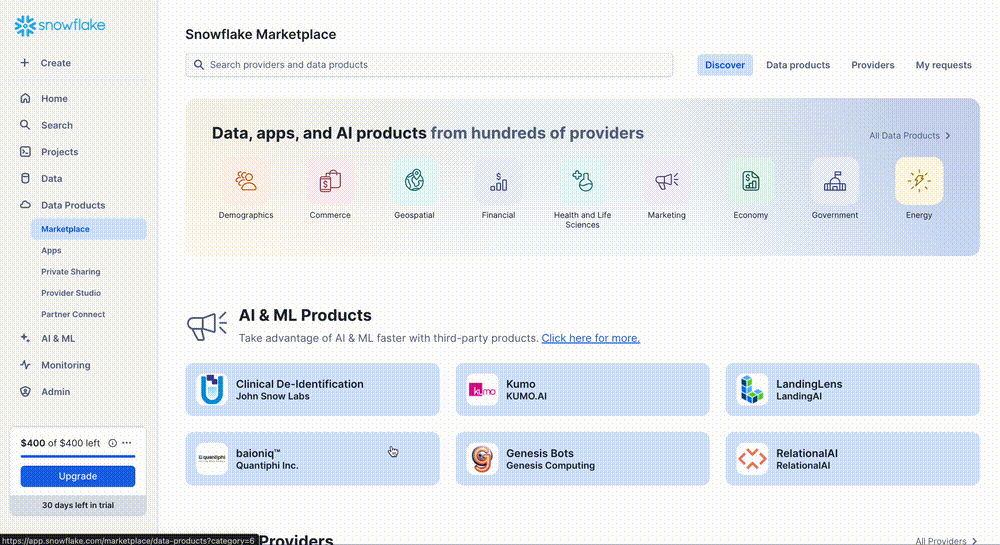
Task: Click the Upgrade button
Action: click(x=78, y=476)
